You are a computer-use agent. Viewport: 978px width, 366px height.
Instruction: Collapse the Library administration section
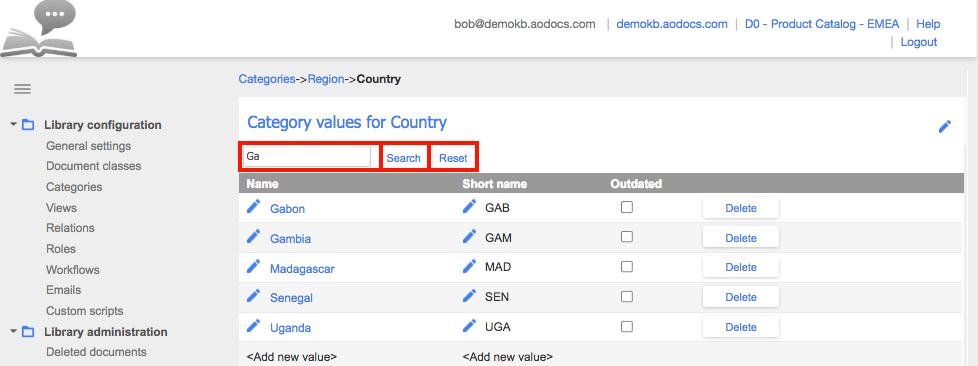13,332
